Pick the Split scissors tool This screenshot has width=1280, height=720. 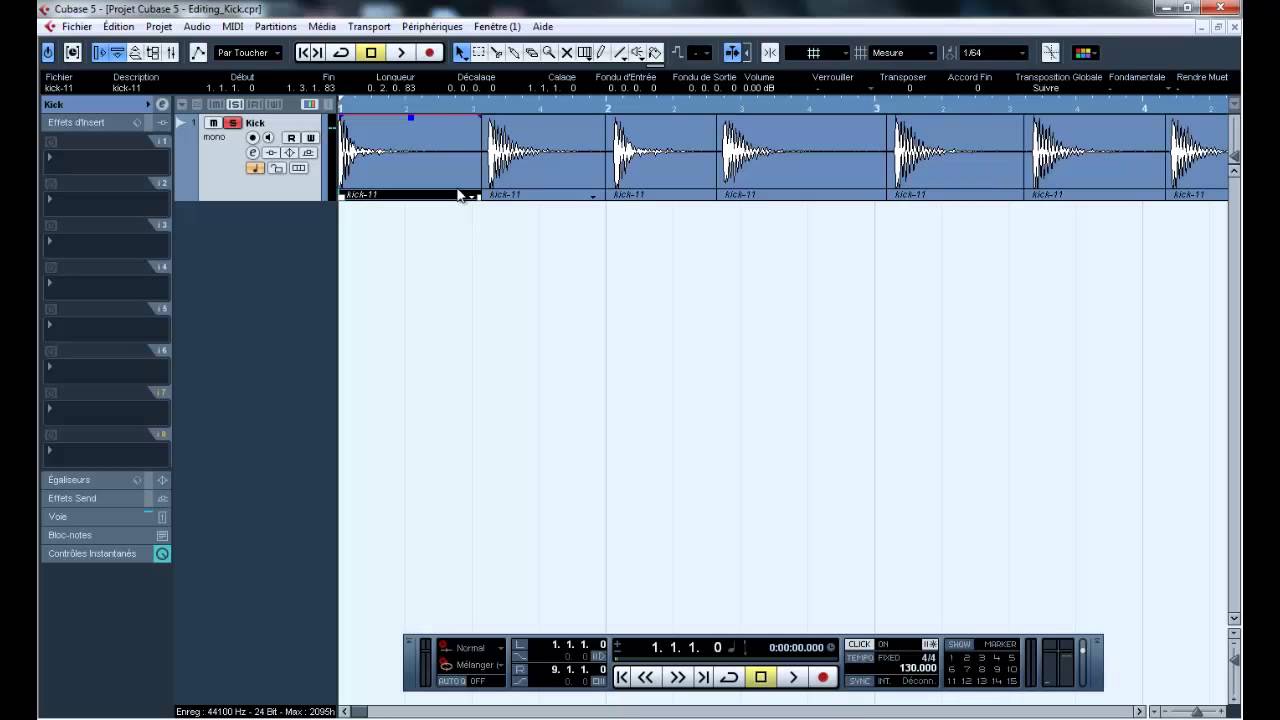point(497,53)
